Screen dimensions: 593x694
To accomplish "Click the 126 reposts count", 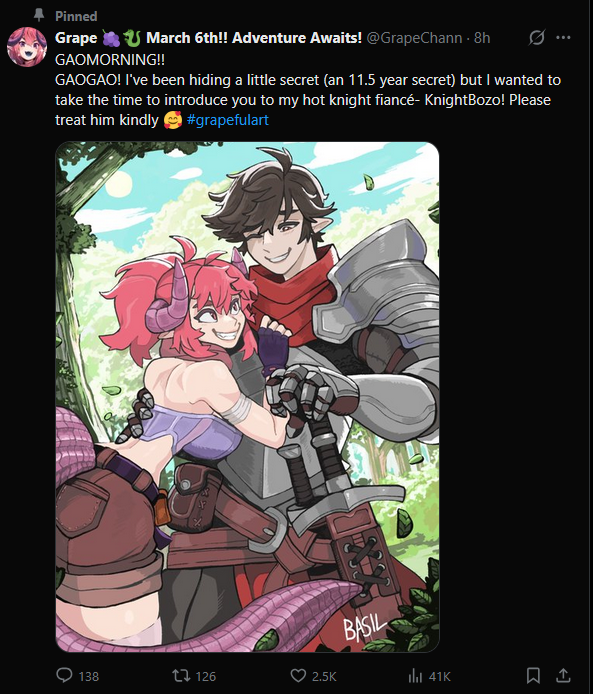I will [x=206, y=676].
